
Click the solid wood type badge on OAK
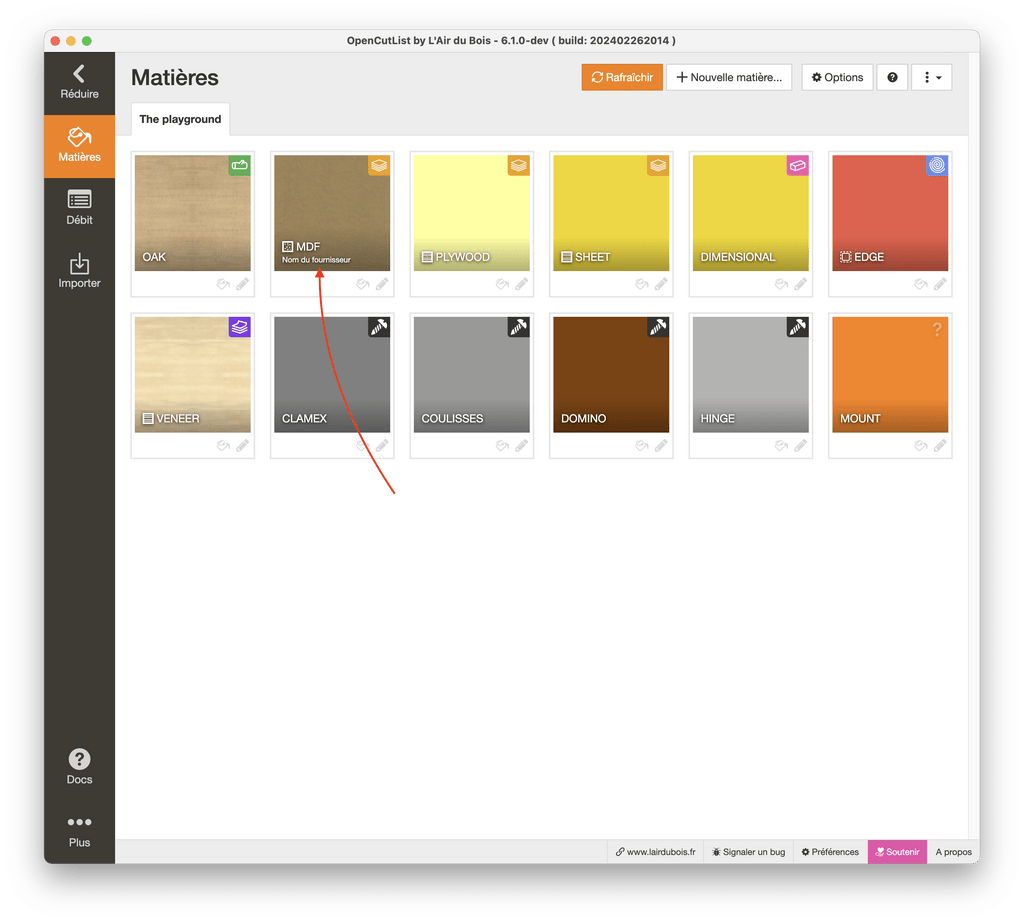[x=240, y=165]
